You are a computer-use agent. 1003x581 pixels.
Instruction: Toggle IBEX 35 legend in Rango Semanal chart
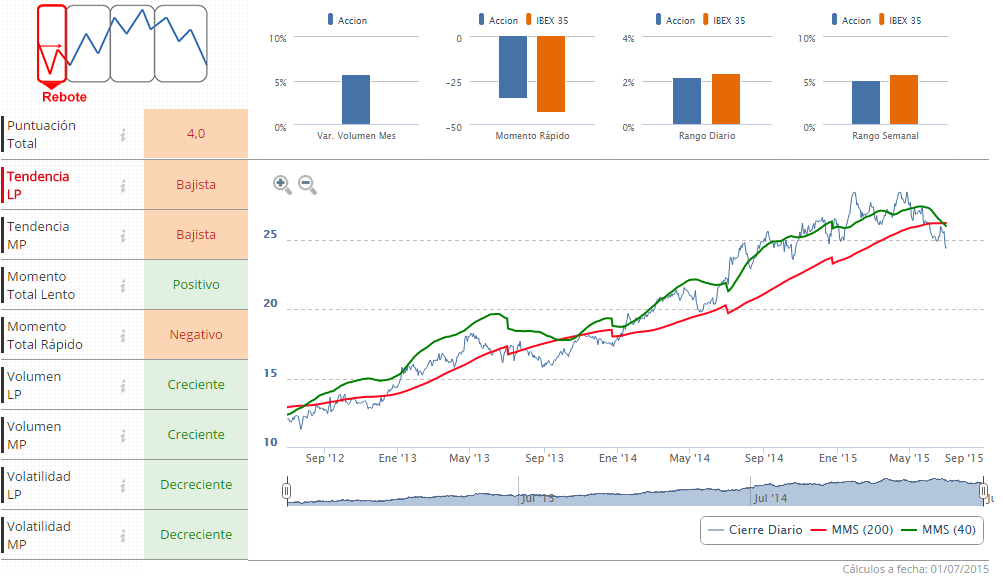pos(902,20)
